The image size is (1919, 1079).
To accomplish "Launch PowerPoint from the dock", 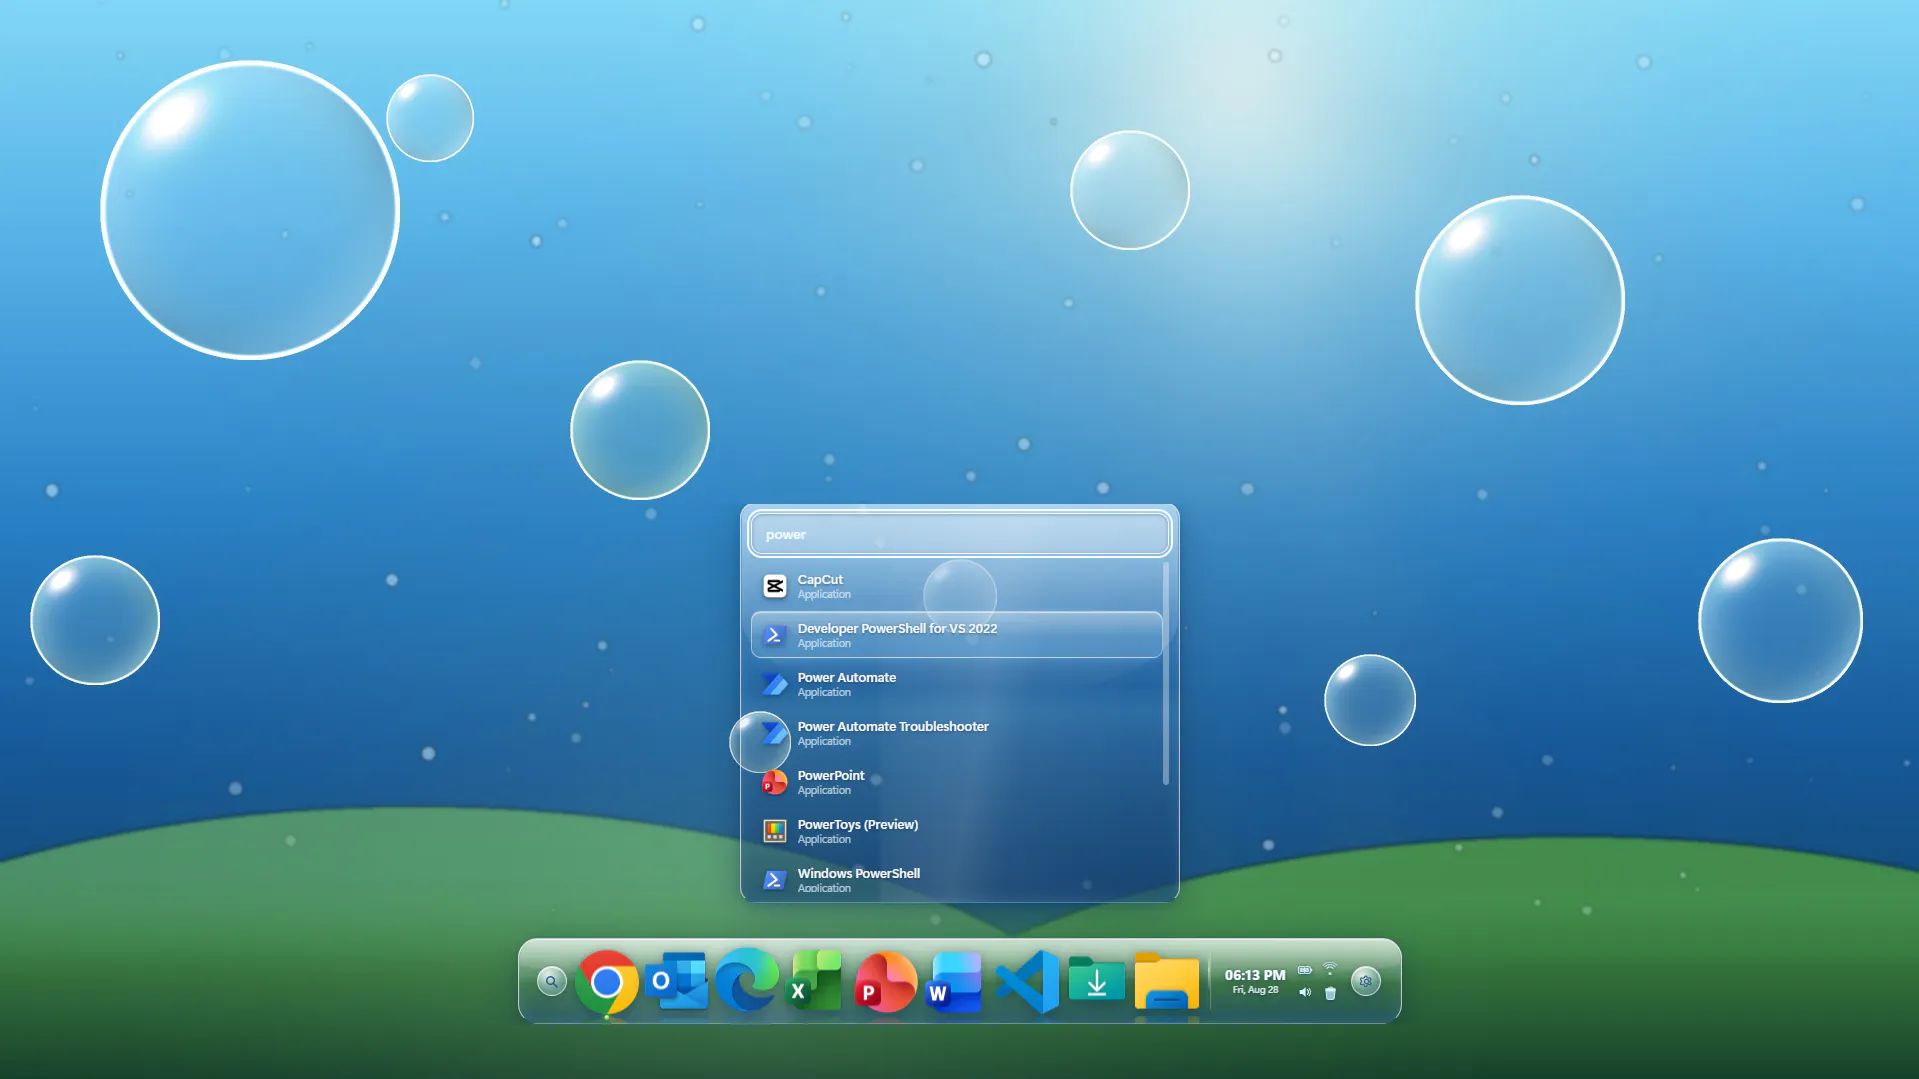I will (886, 982).
